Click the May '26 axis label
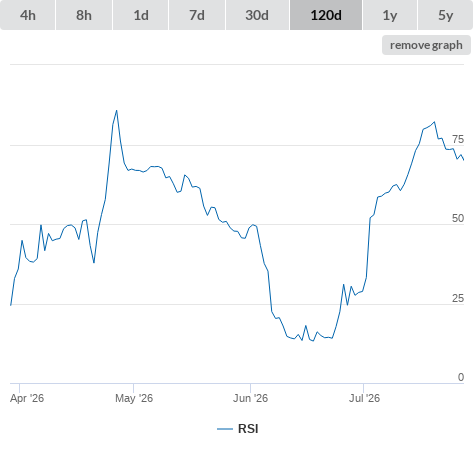This screenshot has width=474, height=455. click(134, 398)
